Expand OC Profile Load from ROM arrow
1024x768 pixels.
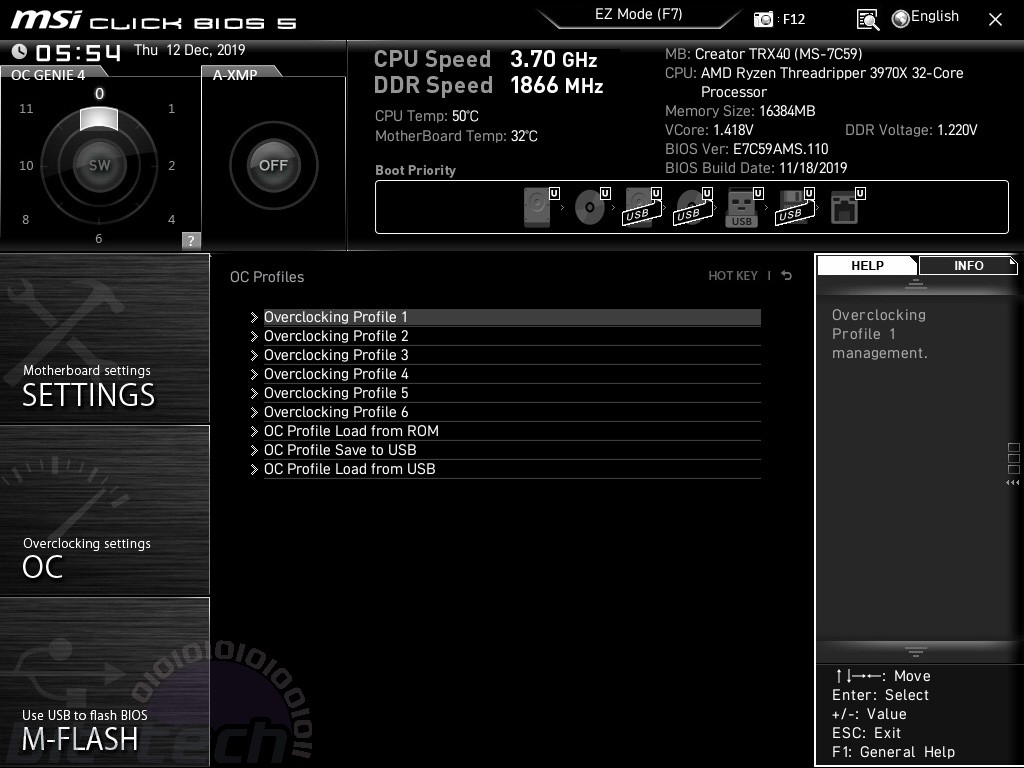coord(254,431)
